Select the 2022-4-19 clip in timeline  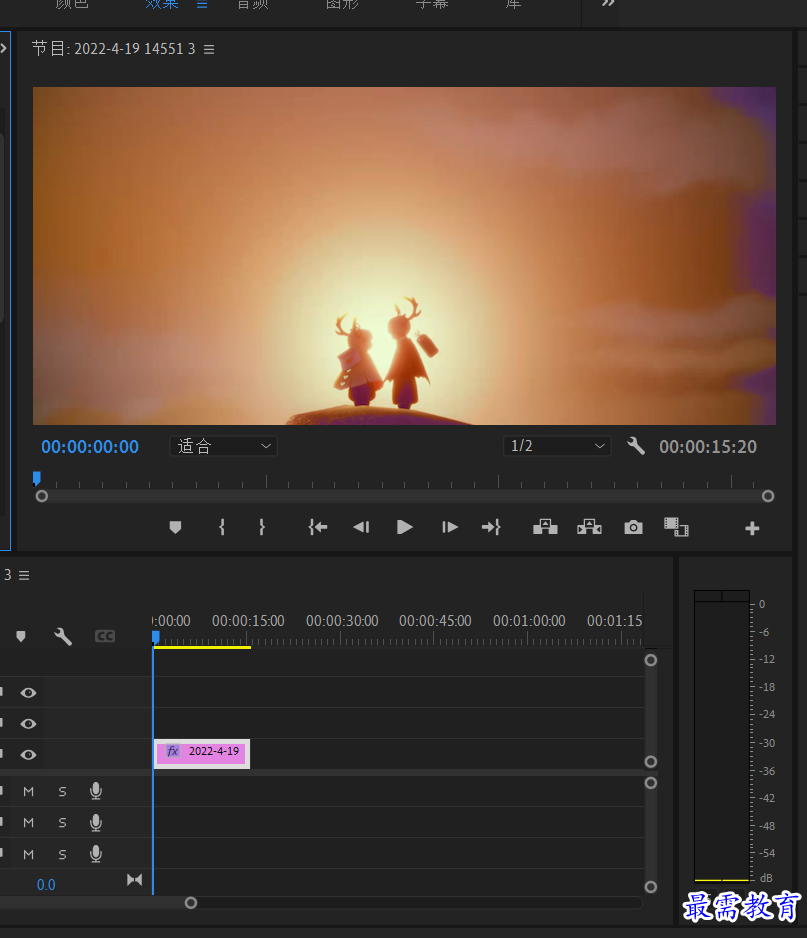[202, 753]
